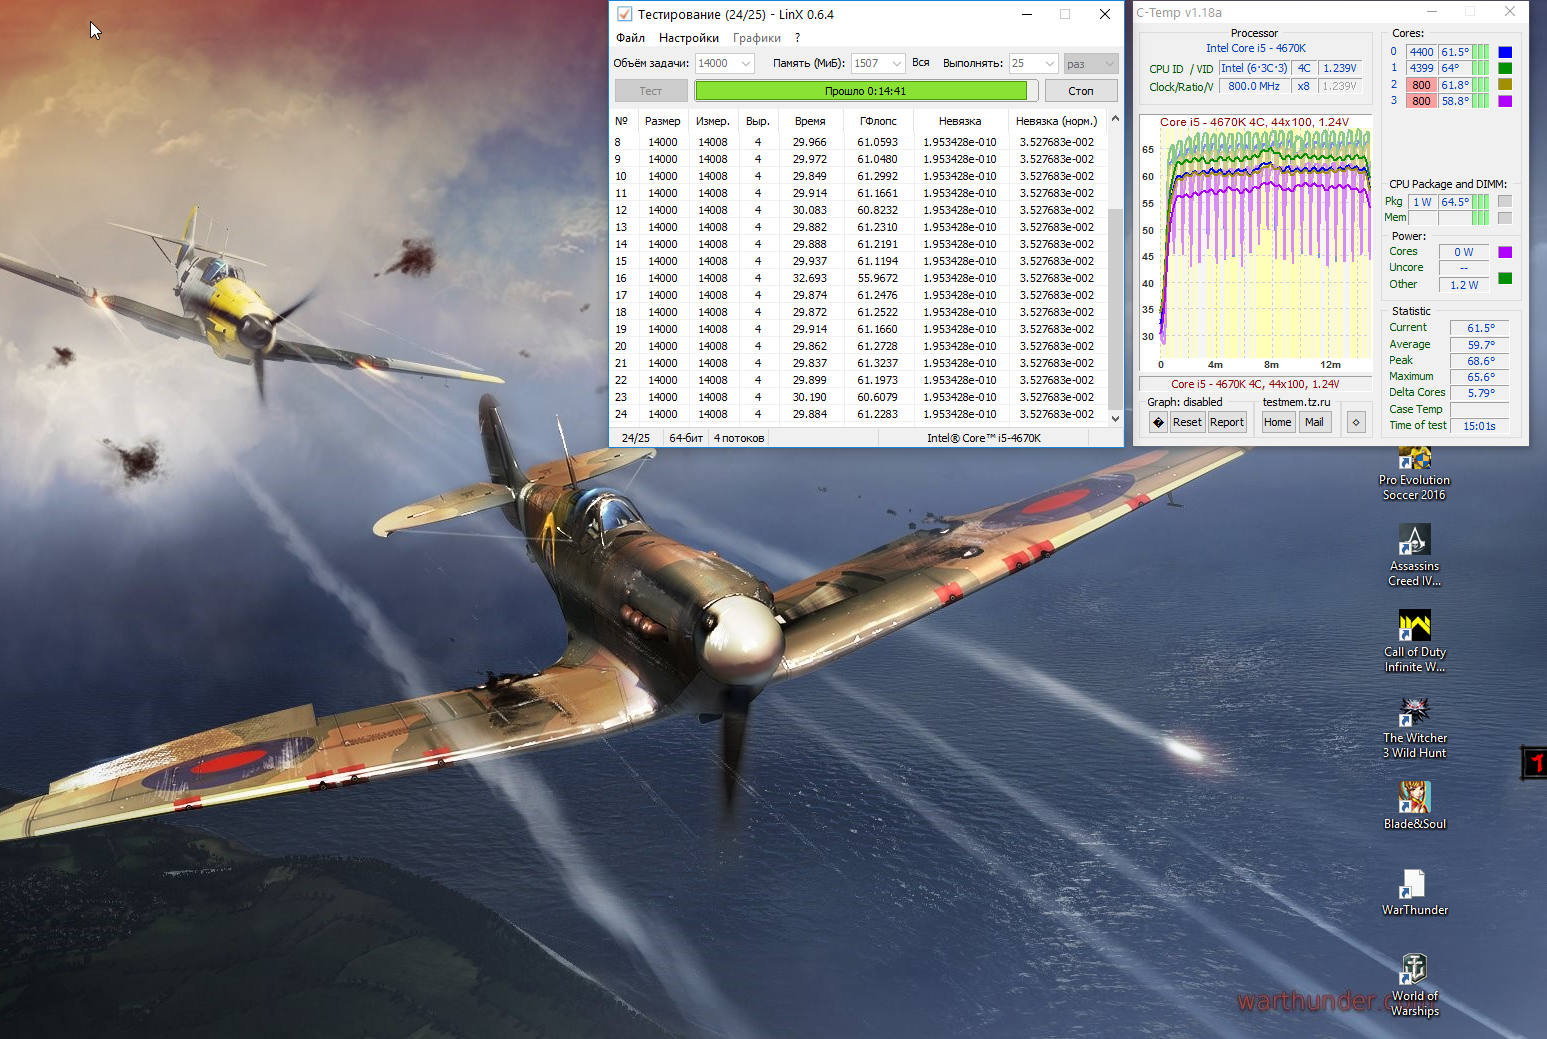Image resolution: width=1547 pixels, height=1039 pixels.
Task: Click the C-Temp temperature graph area
Action: [x=1255, y=243]
